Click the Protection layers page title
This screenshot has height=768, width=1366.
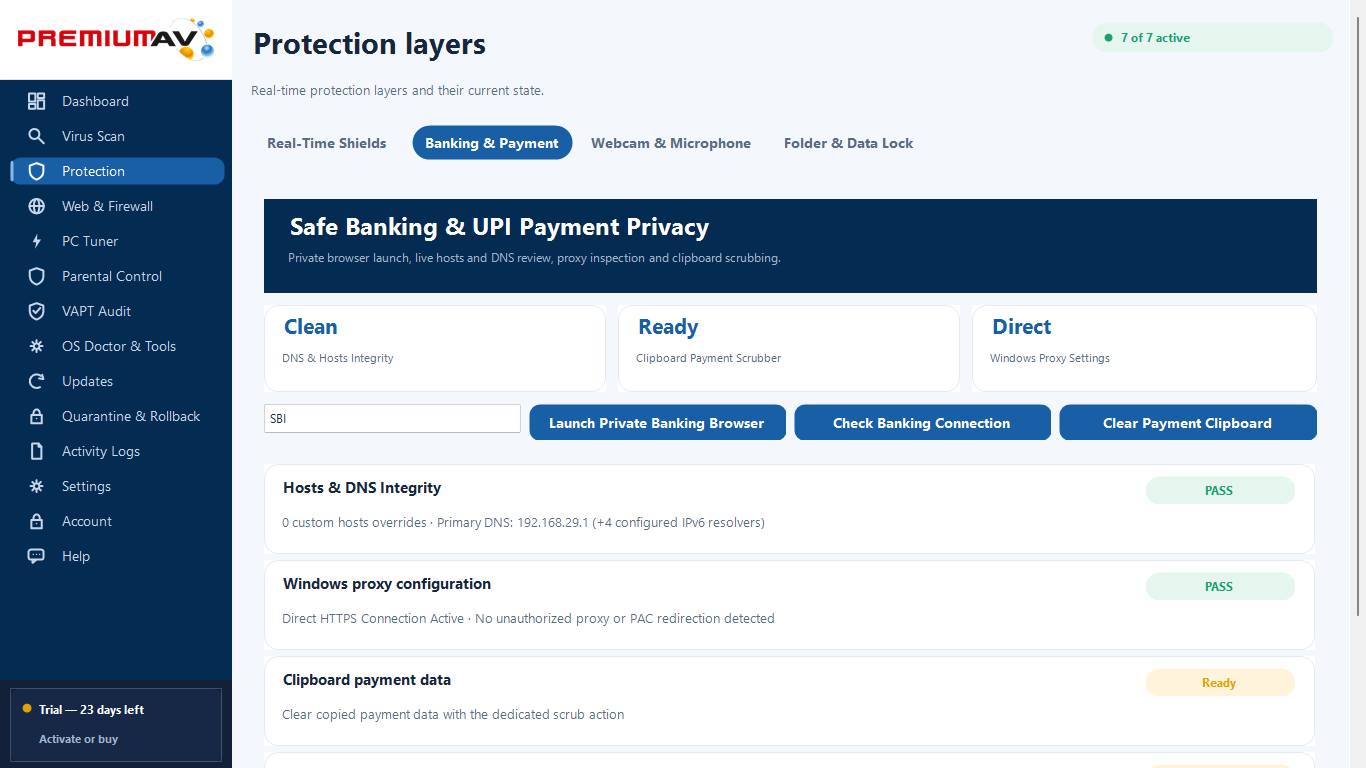(369, 44)
